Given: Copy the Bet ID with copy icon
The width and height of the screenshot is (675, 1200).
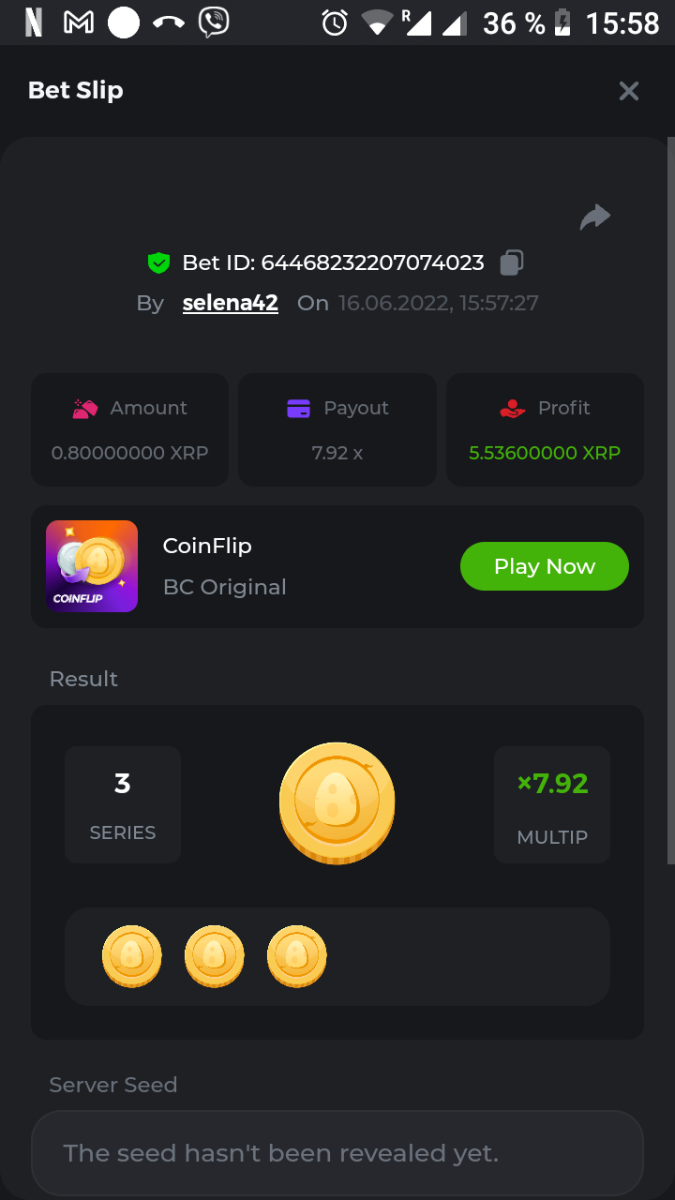Looking at the screenshot, I should pos(511,263).
